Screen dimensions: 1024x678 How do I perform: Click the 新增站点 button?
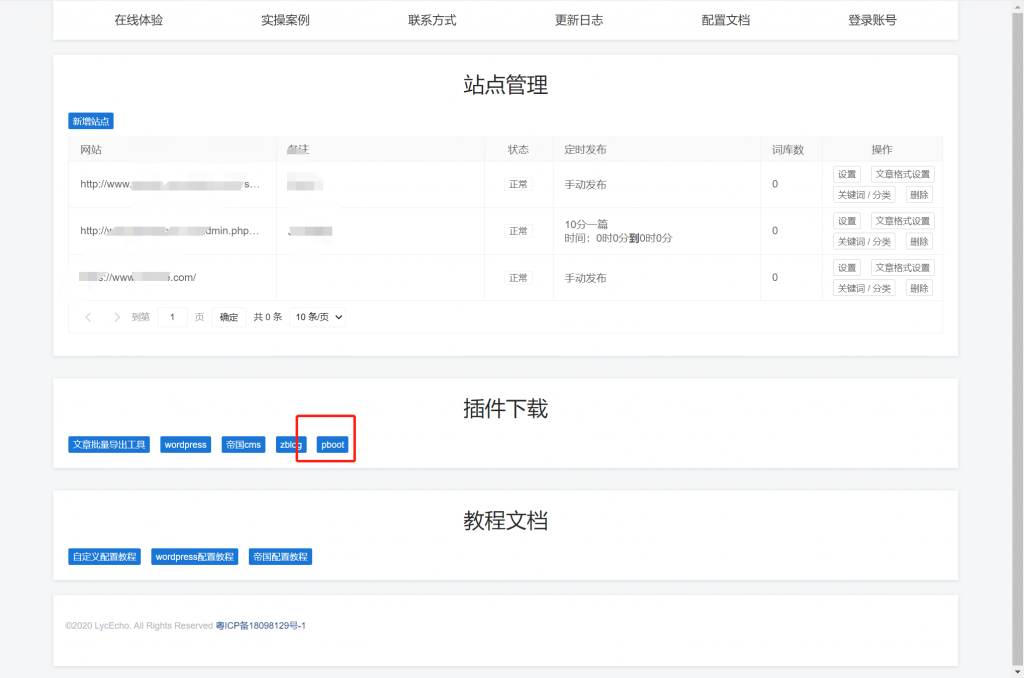coord(91,121)
